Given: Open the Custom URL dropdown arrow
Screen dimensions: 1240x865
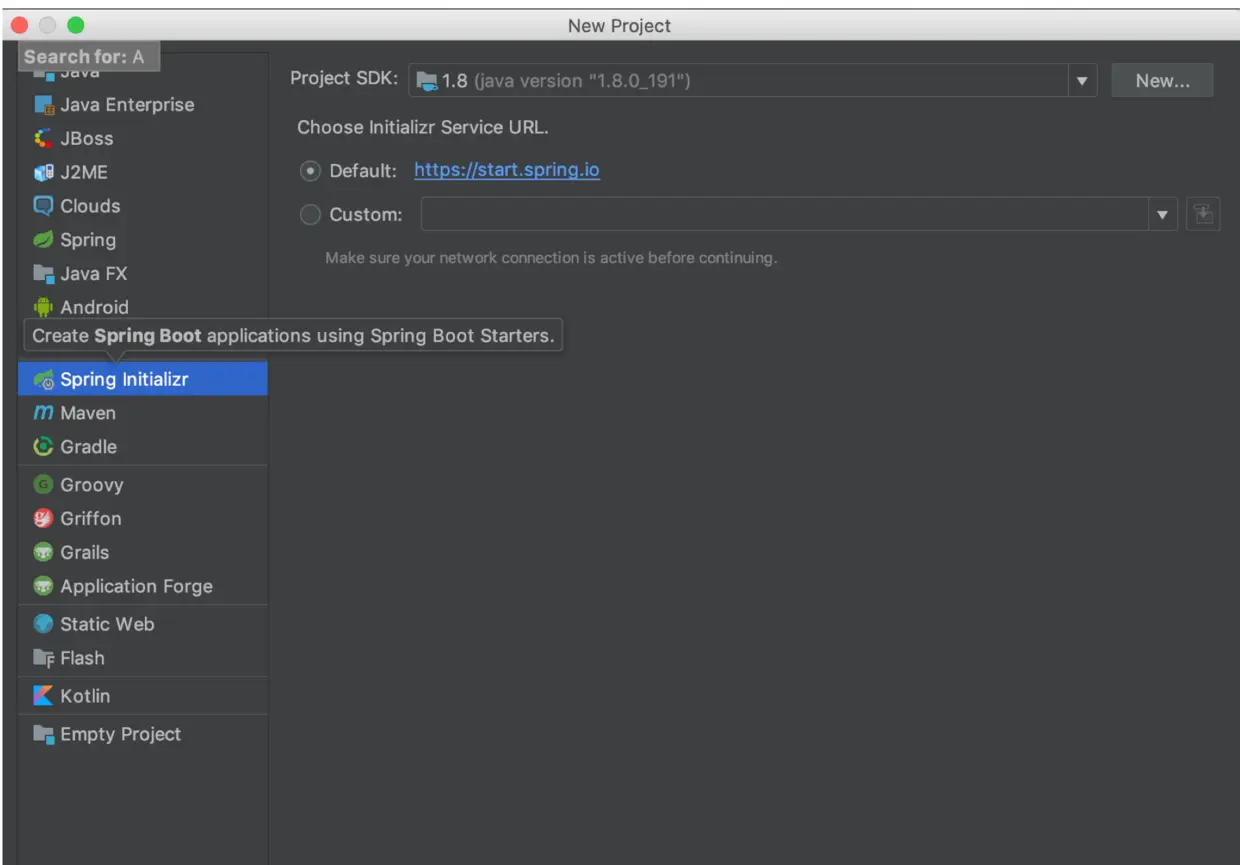Looking at the screenshot, I should [1162, 214].
